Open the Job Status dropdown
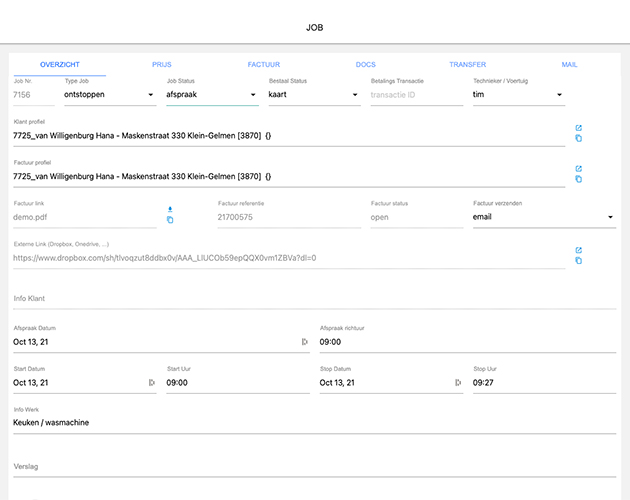Viewport: 630px width, 500px height. (x=253, y=96)
